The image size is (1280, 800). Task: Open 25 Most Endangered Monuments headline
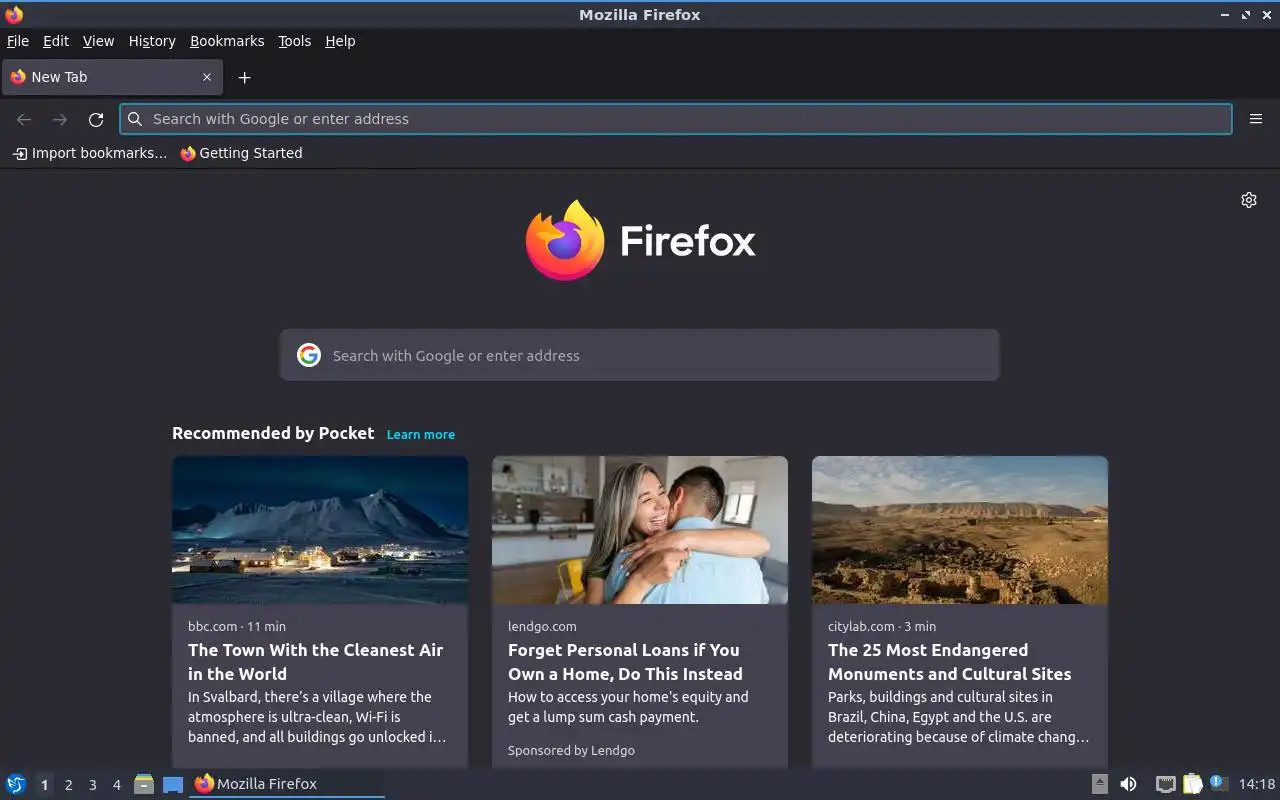click(x=950, y=662)
